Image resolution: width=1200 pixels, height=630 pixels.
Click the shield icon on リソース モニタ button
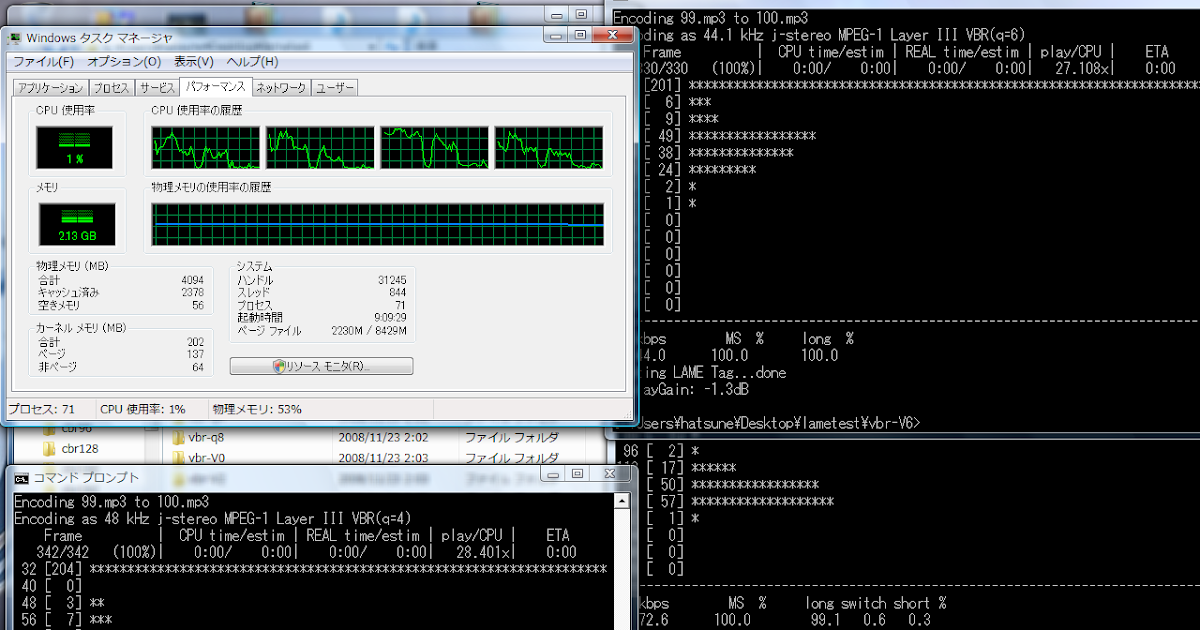pos(280,366)
